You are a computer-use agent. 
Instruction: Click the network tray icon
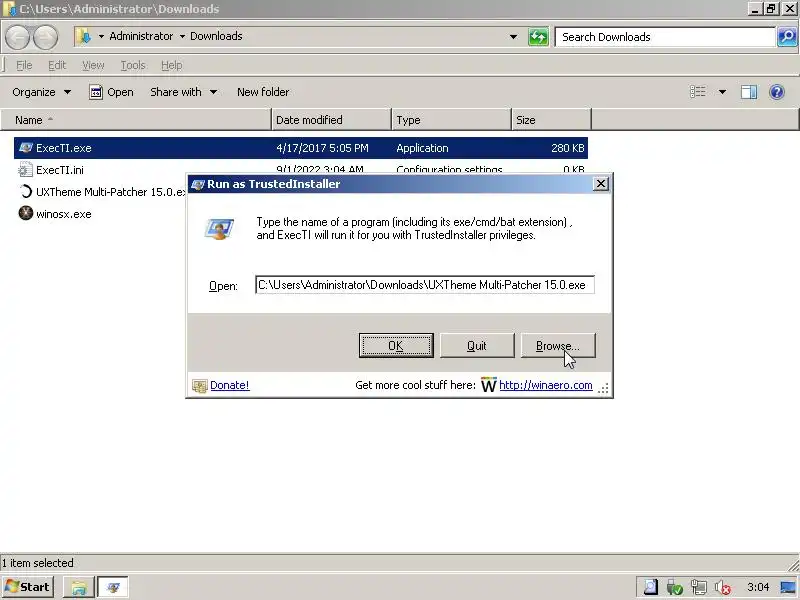click(698, 588)
